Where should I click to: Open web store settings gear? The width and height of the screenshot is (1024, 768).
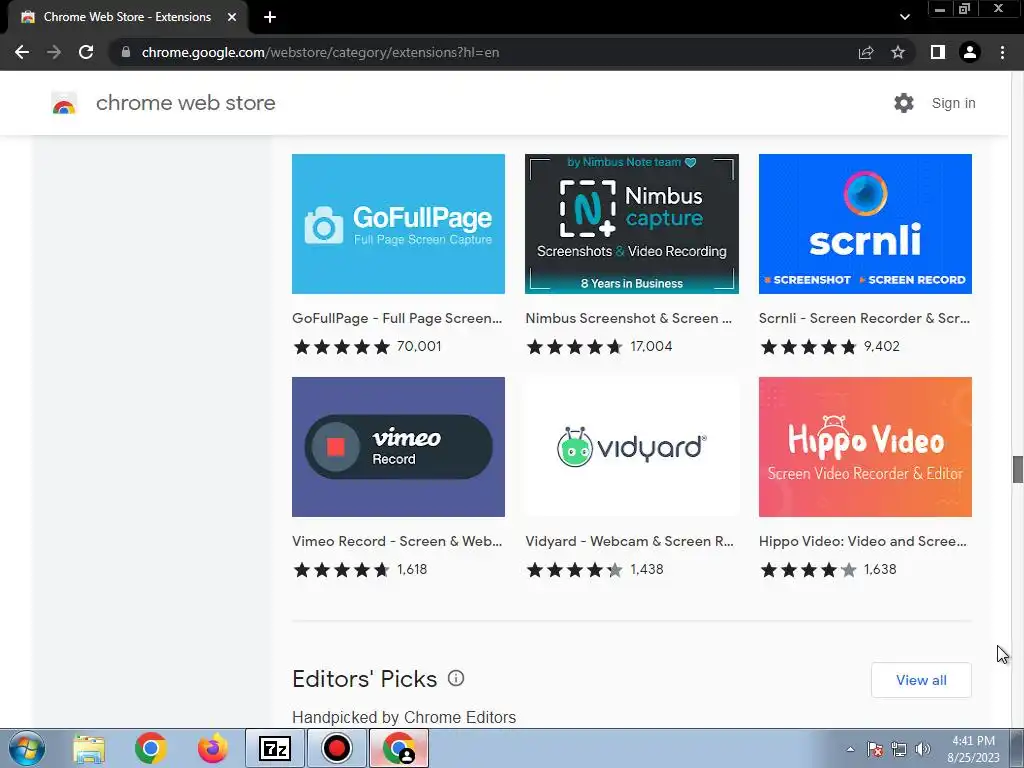[904, 103]
